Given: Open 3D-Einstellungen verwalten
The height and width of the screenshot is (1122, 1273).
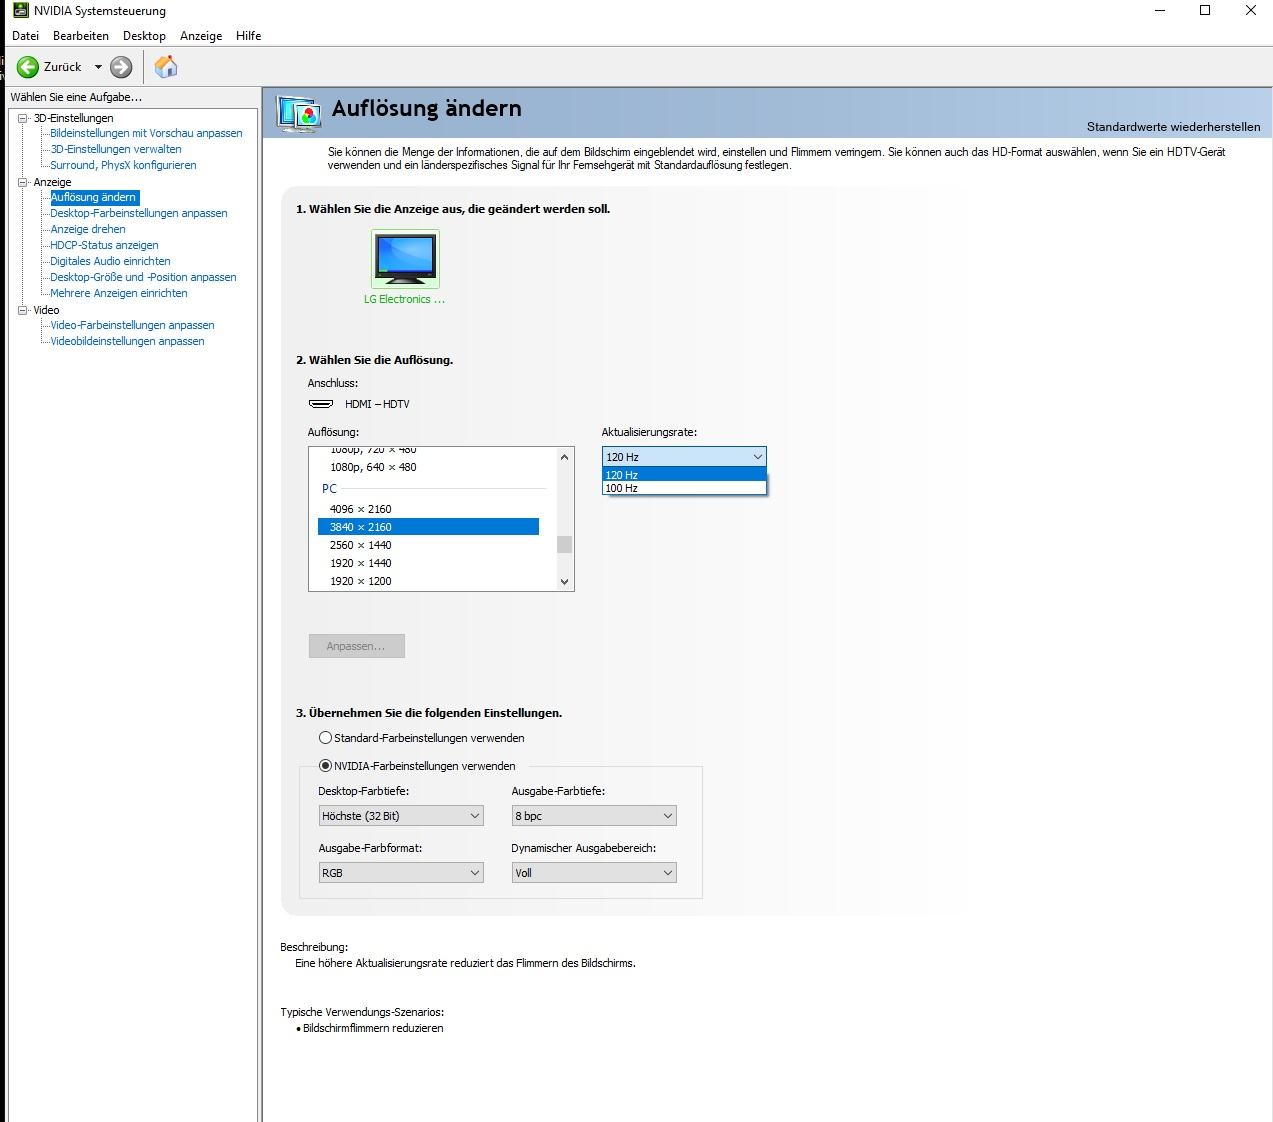Looking at the screenshot, I should tap(116, 149).
